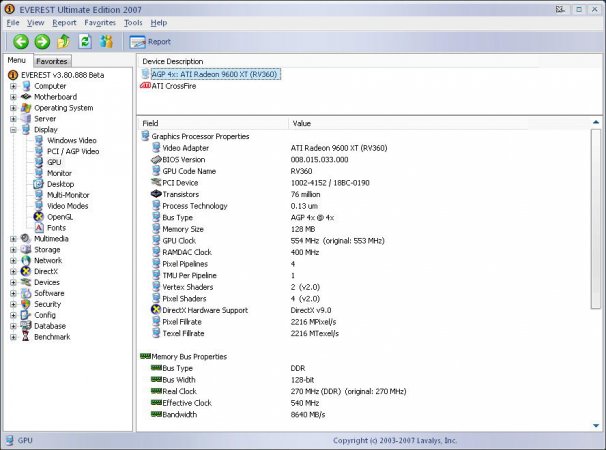Click the Devices tree icon
This screenshot has height=450, width=606.
[x=26, y=282]
